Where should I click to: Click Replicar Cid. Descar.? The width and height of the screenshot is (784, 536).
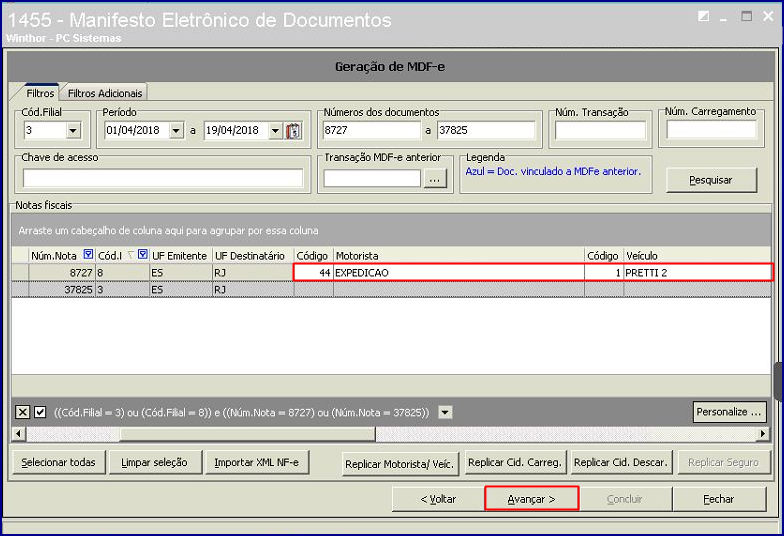pos(621,462)
